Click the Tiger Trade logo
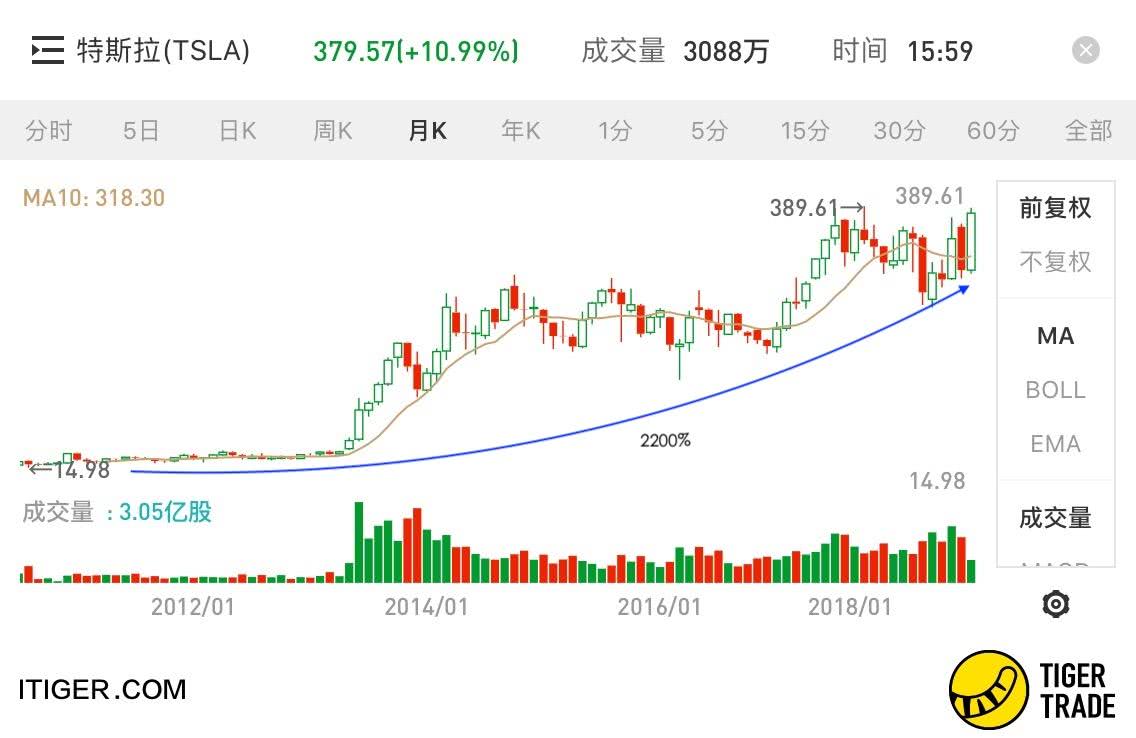1136x738 pixels. [x=1032, y=690]
